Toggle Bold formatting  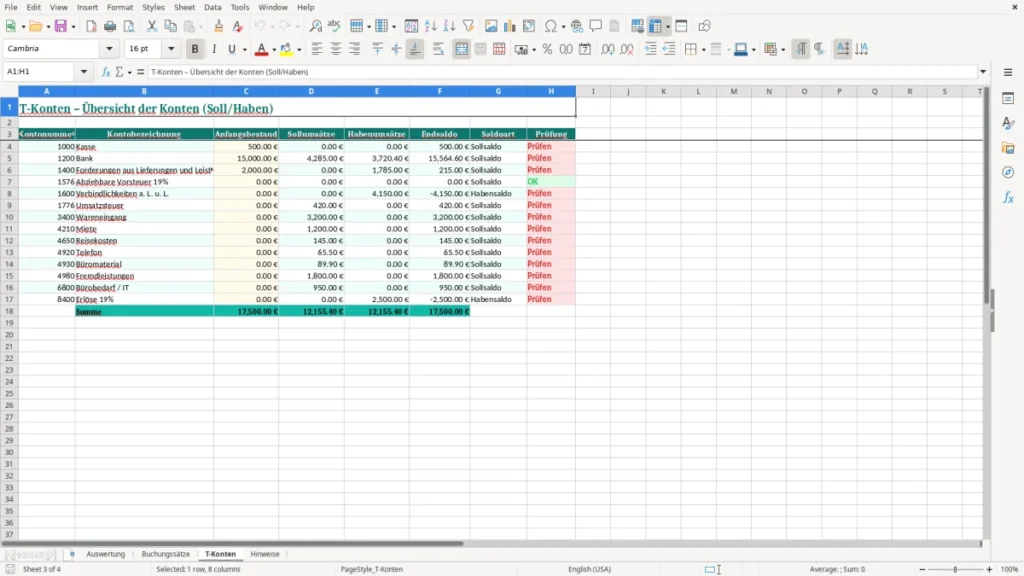[x=195, y=49]
